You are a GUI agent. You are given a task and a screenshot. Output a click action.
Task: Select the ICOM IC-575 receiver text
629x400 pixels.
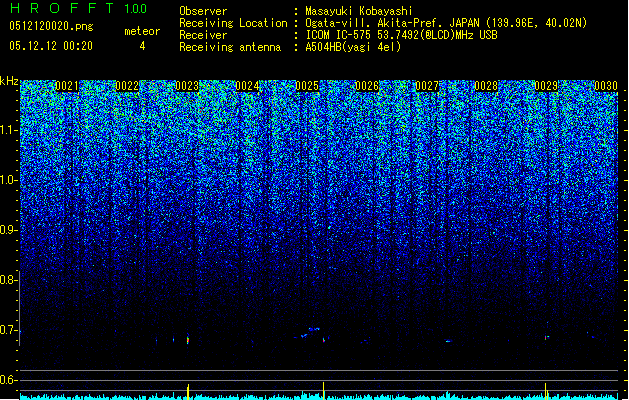tap(401, 35)
